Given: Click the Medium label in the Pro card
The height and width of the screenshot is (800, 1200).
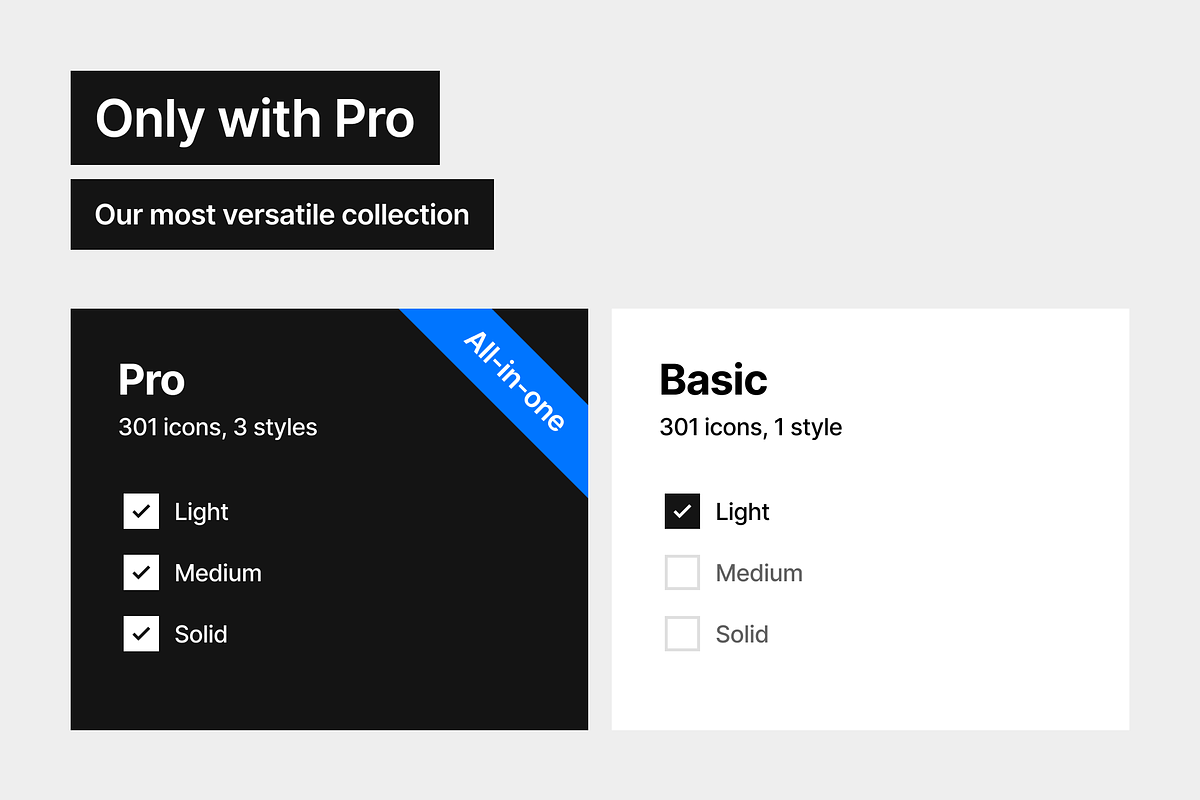Looking at the screenshot, I should 218,573.
